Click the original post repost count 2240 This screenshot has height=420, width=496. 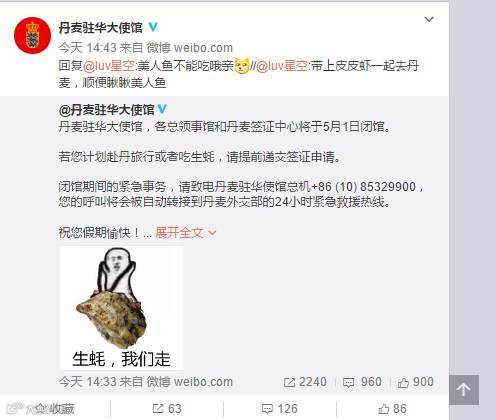click(305, 382)
